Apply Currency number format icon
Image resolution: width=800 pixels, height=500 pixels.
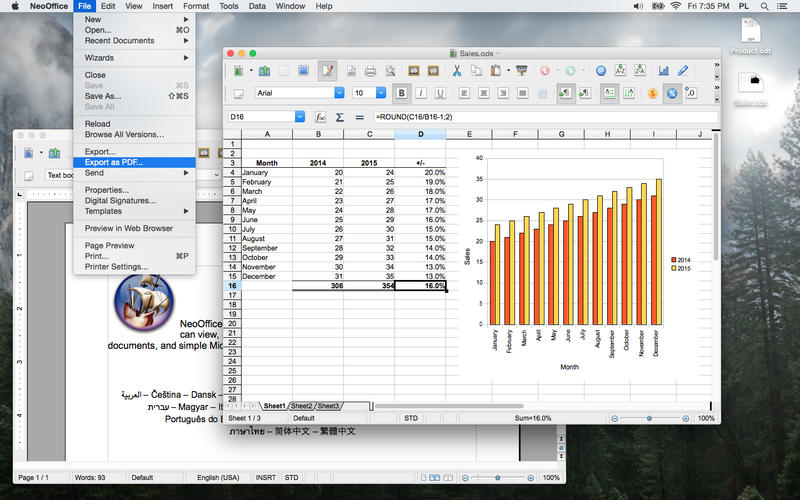point(653,93)
